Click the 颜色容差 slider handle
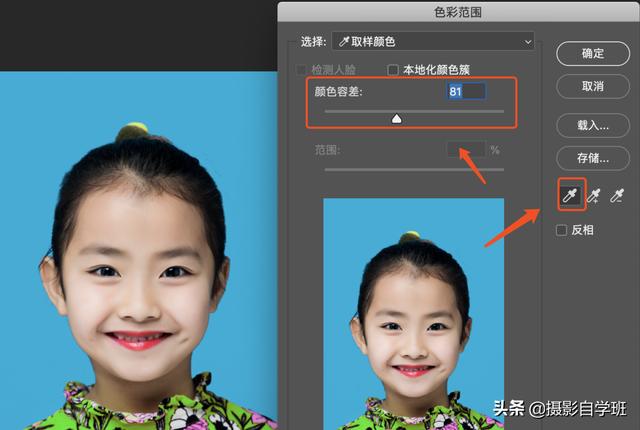This screenshot has height=430, width=640. pos(396,118)
